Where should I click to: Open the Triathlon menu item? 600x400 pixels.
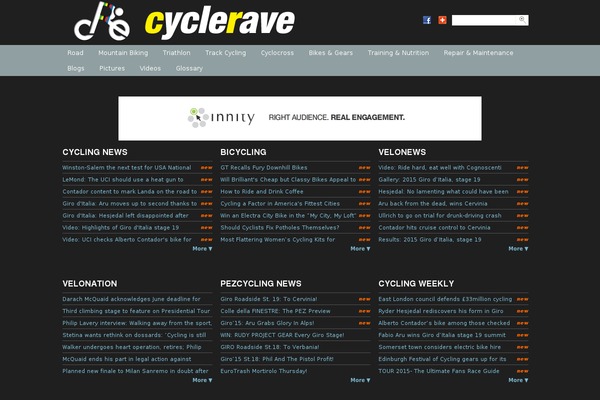(176, 53)
